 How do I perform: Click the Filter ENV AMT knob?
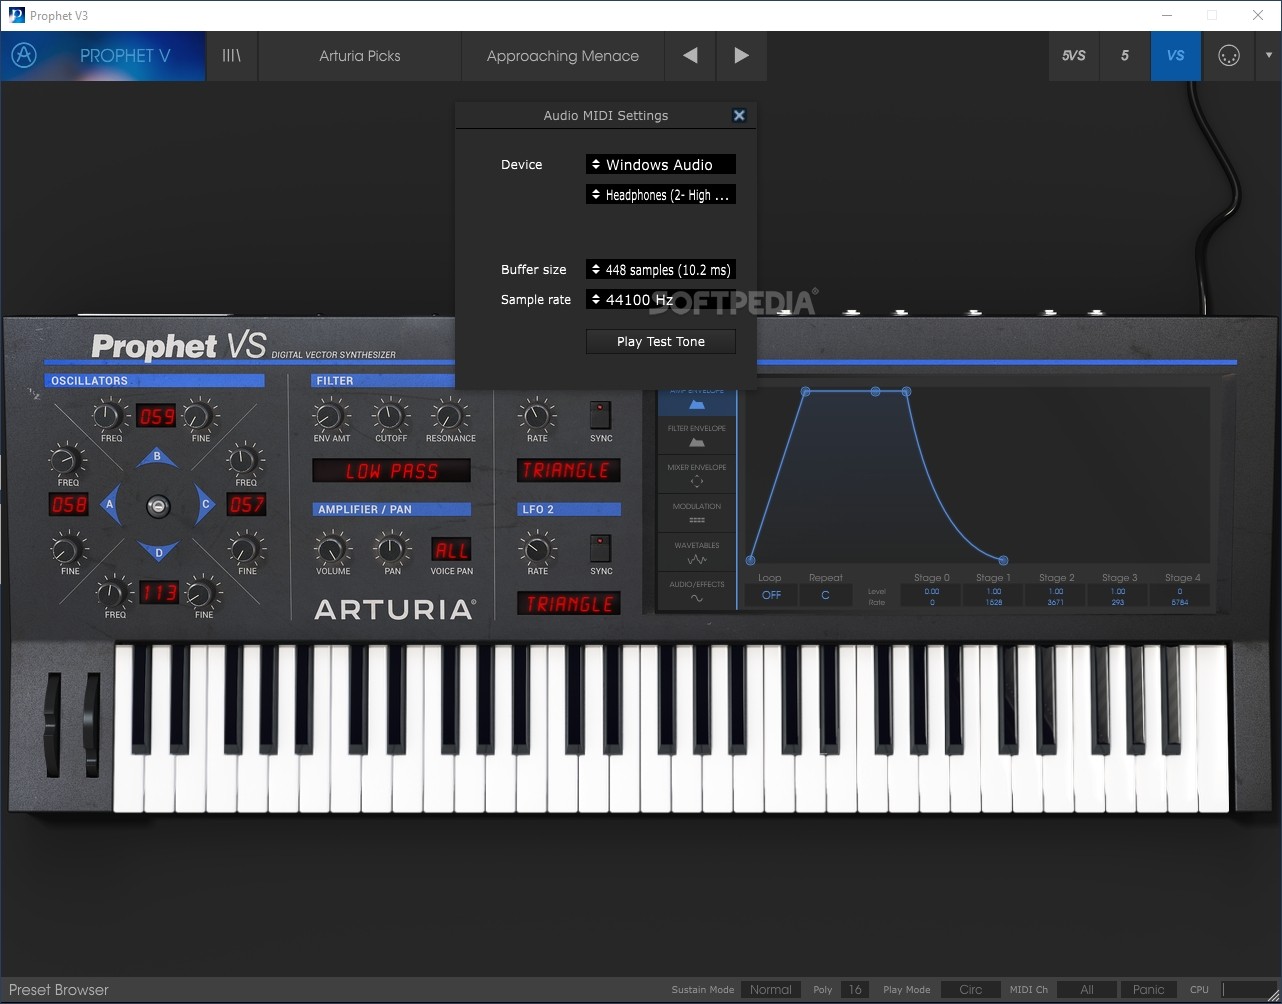331,415
